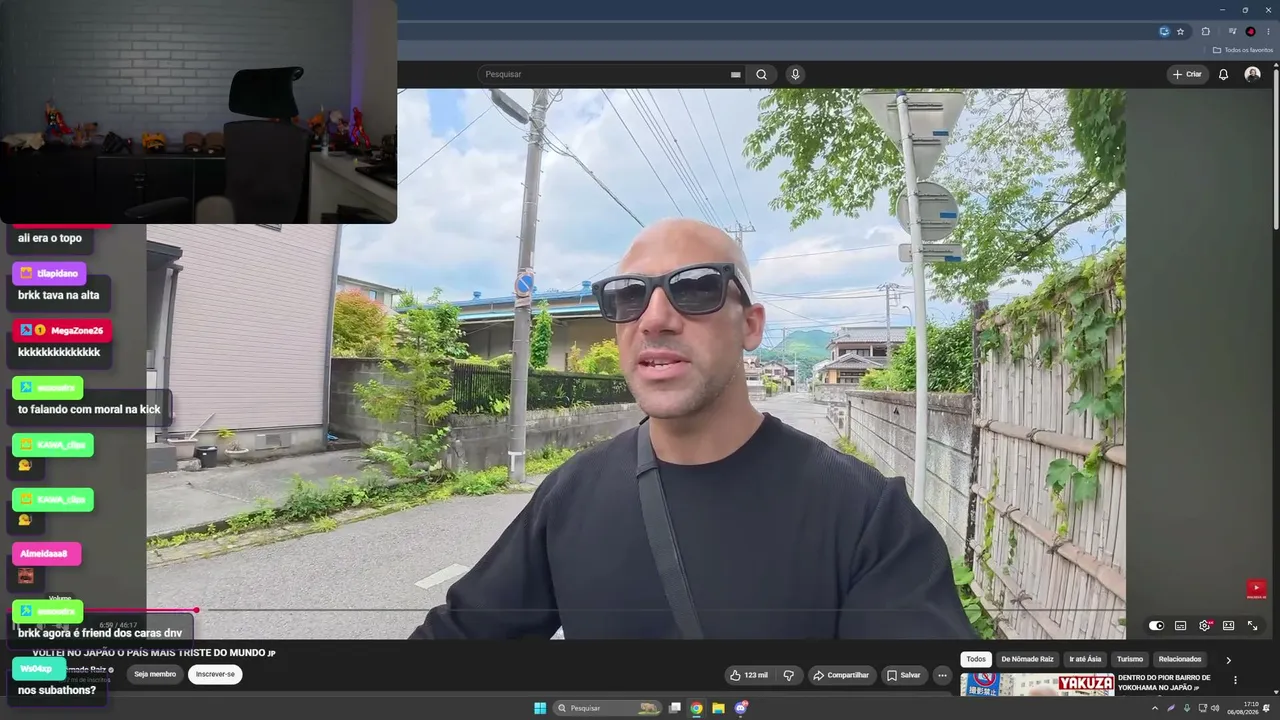Start voice search with microphone icon
This screenshot has width=1280, height=720.
[795, 74]
